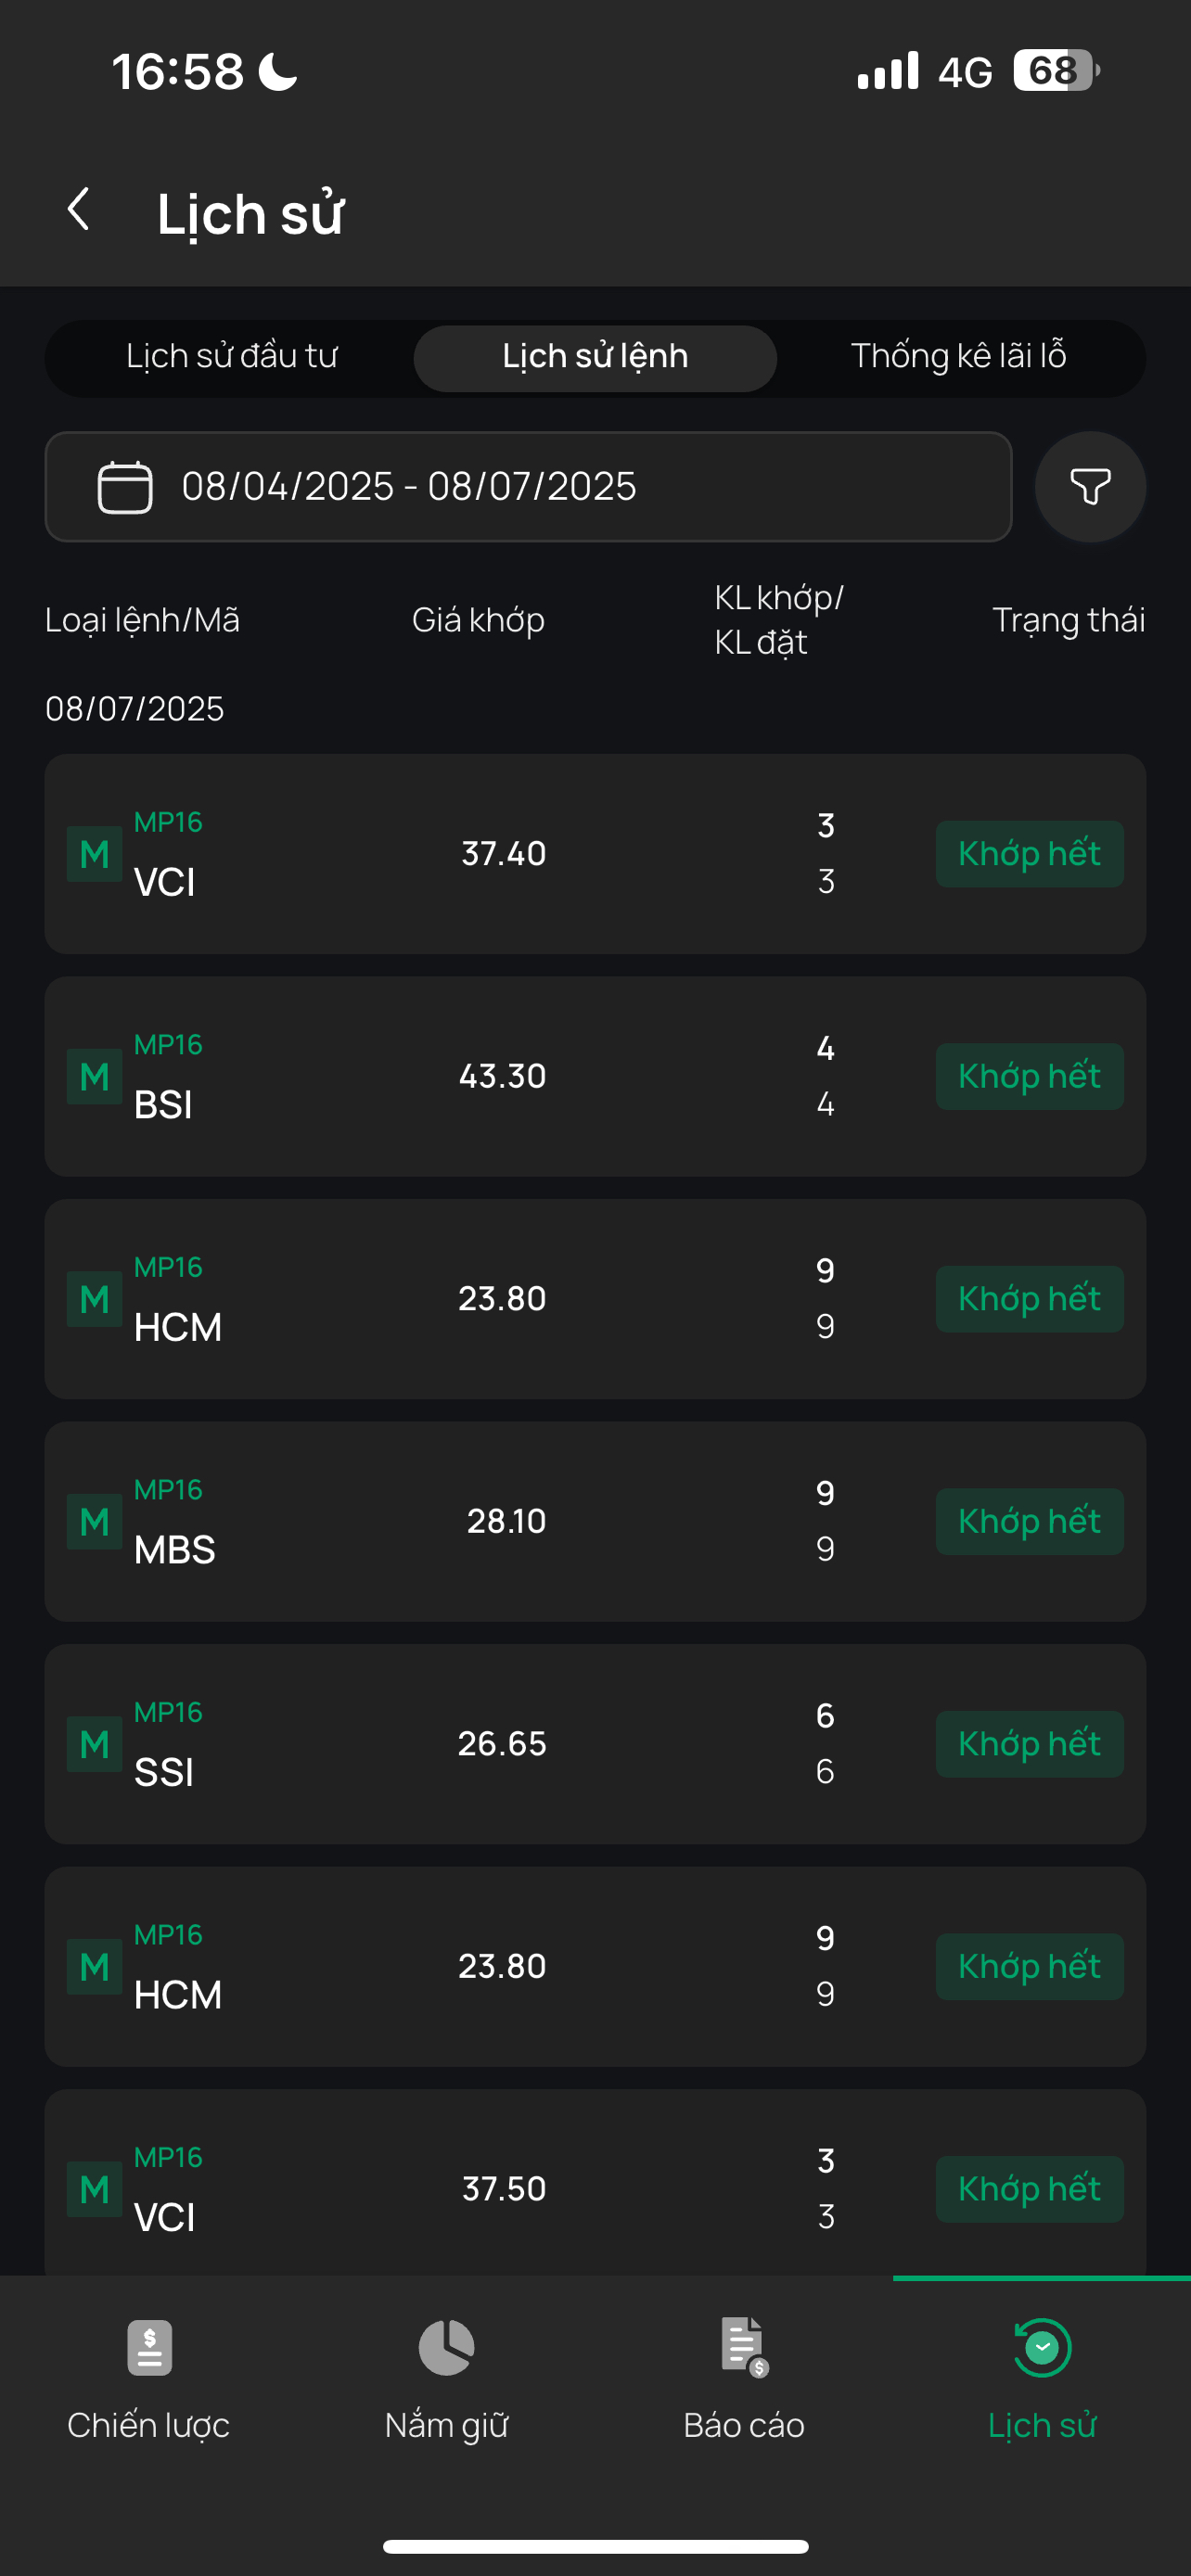Tap Khớp hết status on VCI 37.40 order

(1029, 854)
